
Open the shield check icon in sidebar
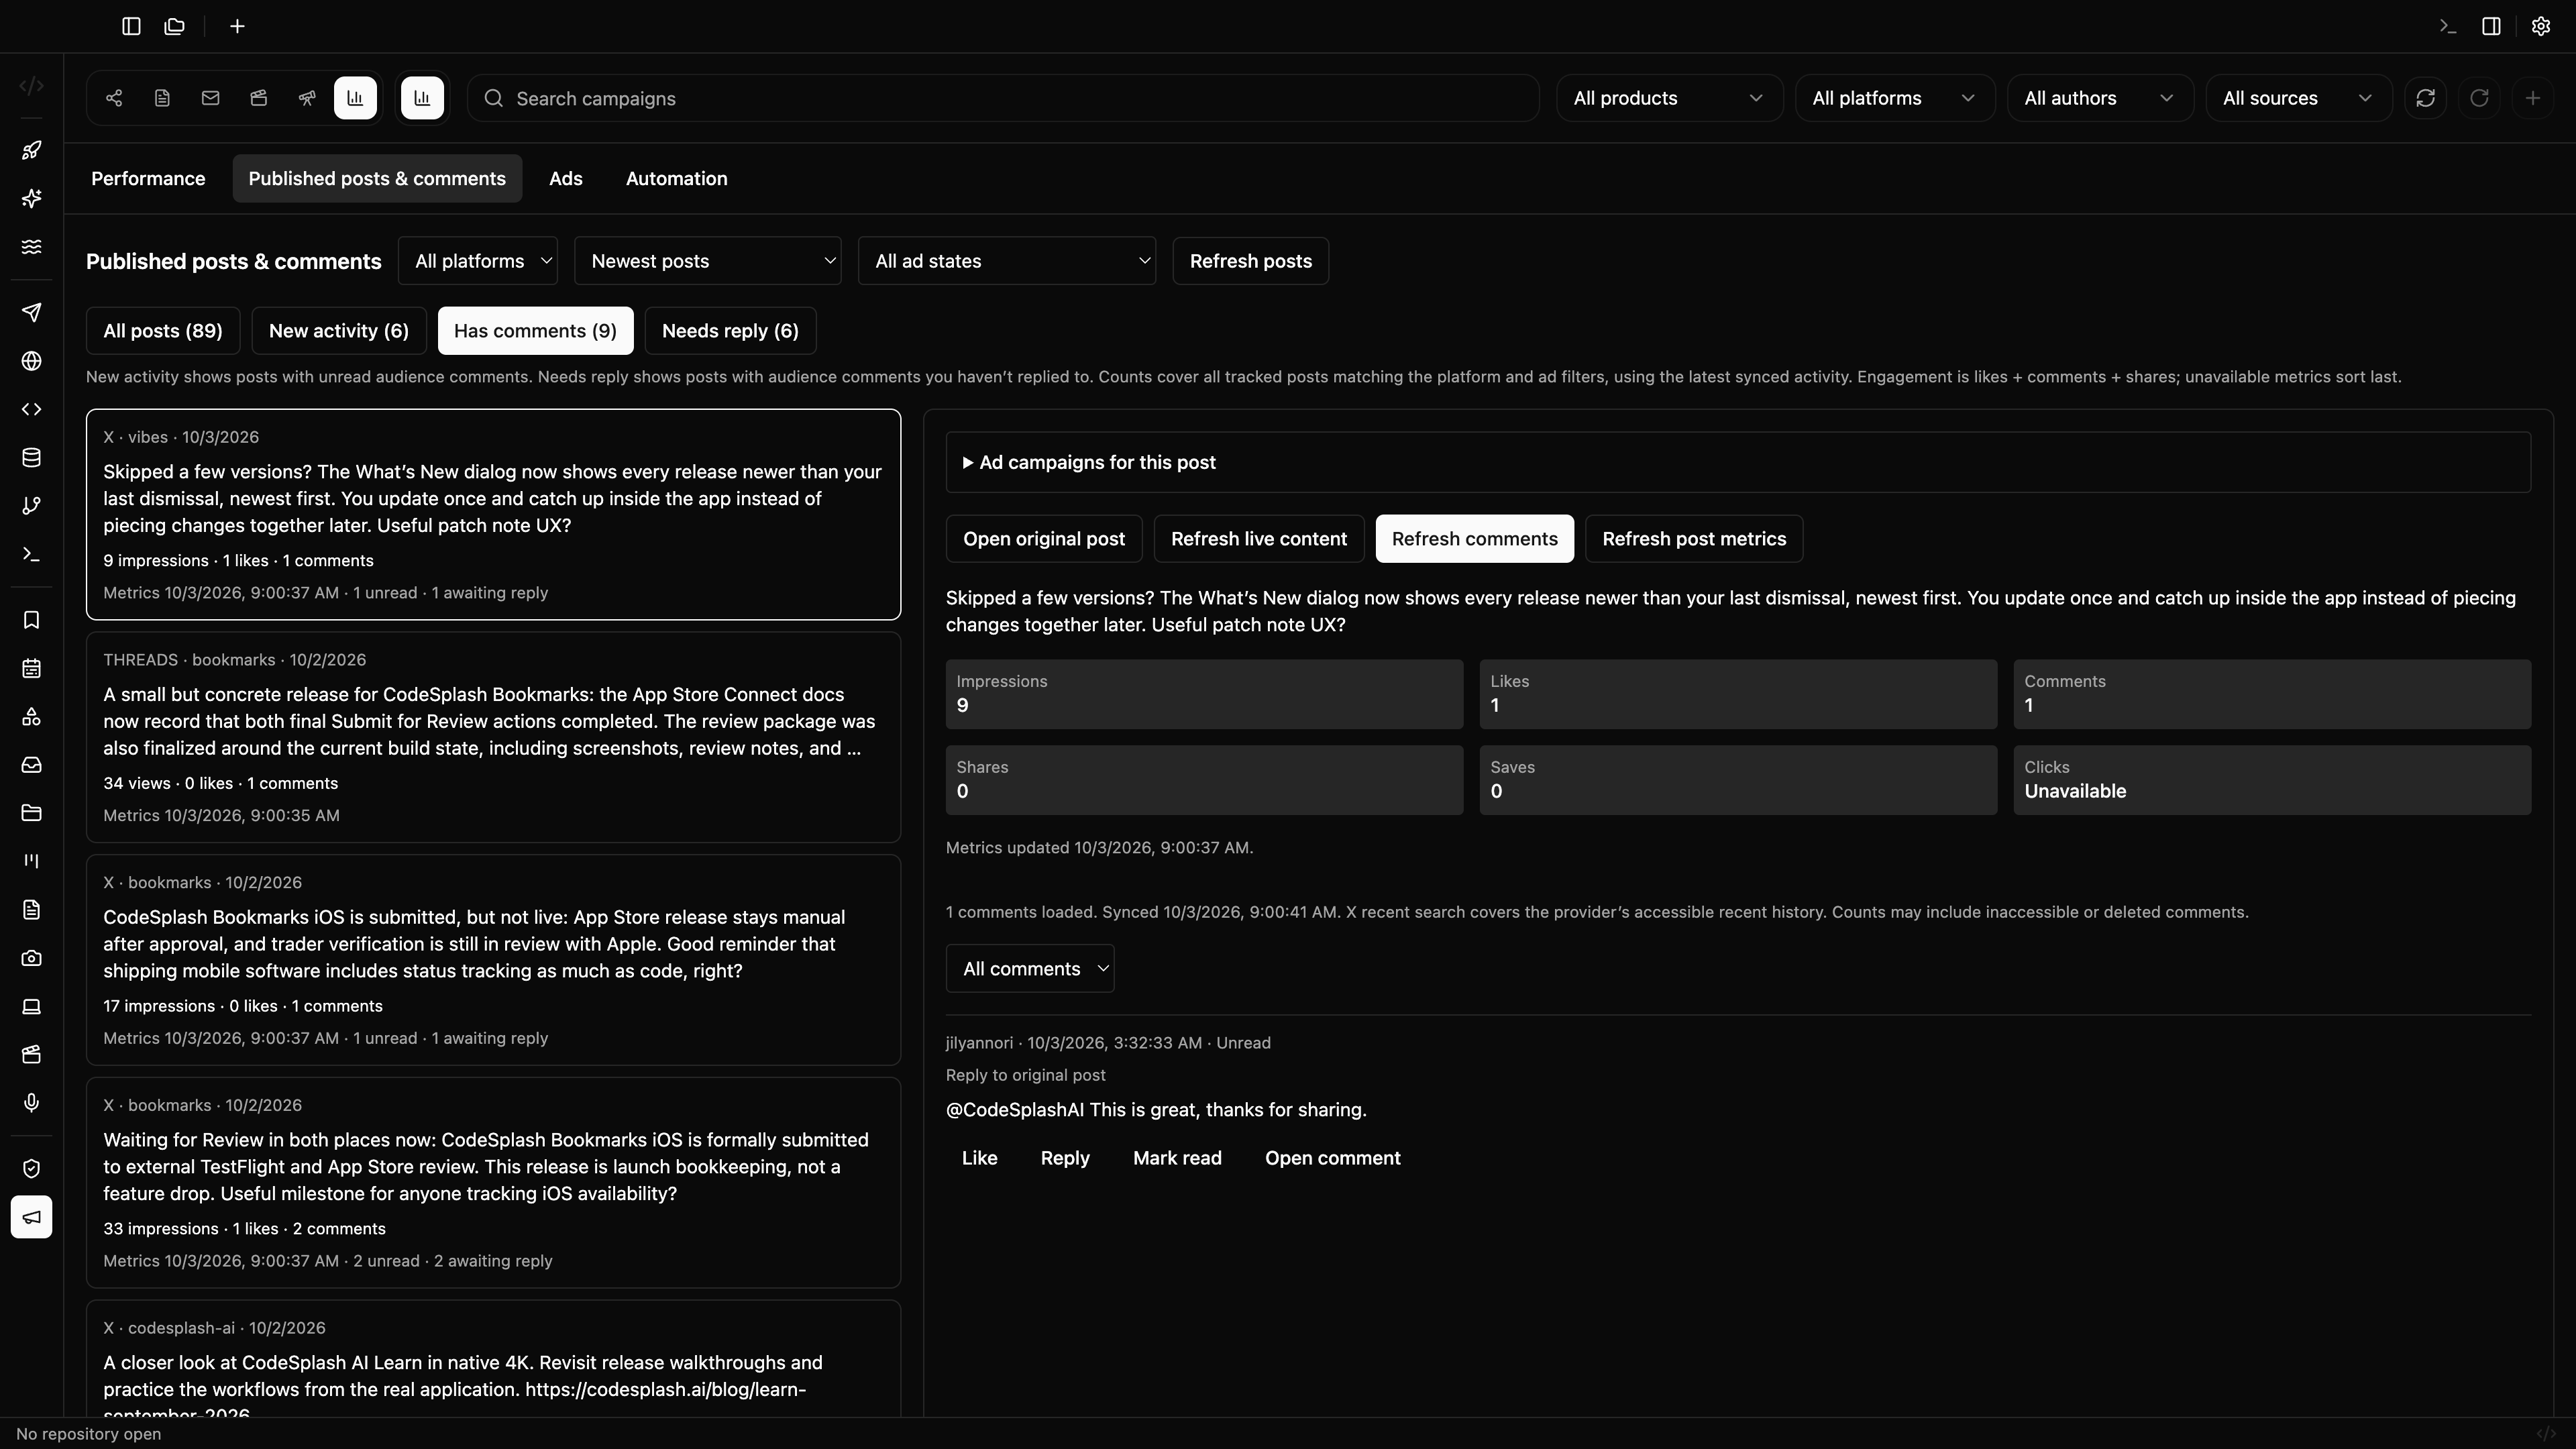(x=31, y=1169)
